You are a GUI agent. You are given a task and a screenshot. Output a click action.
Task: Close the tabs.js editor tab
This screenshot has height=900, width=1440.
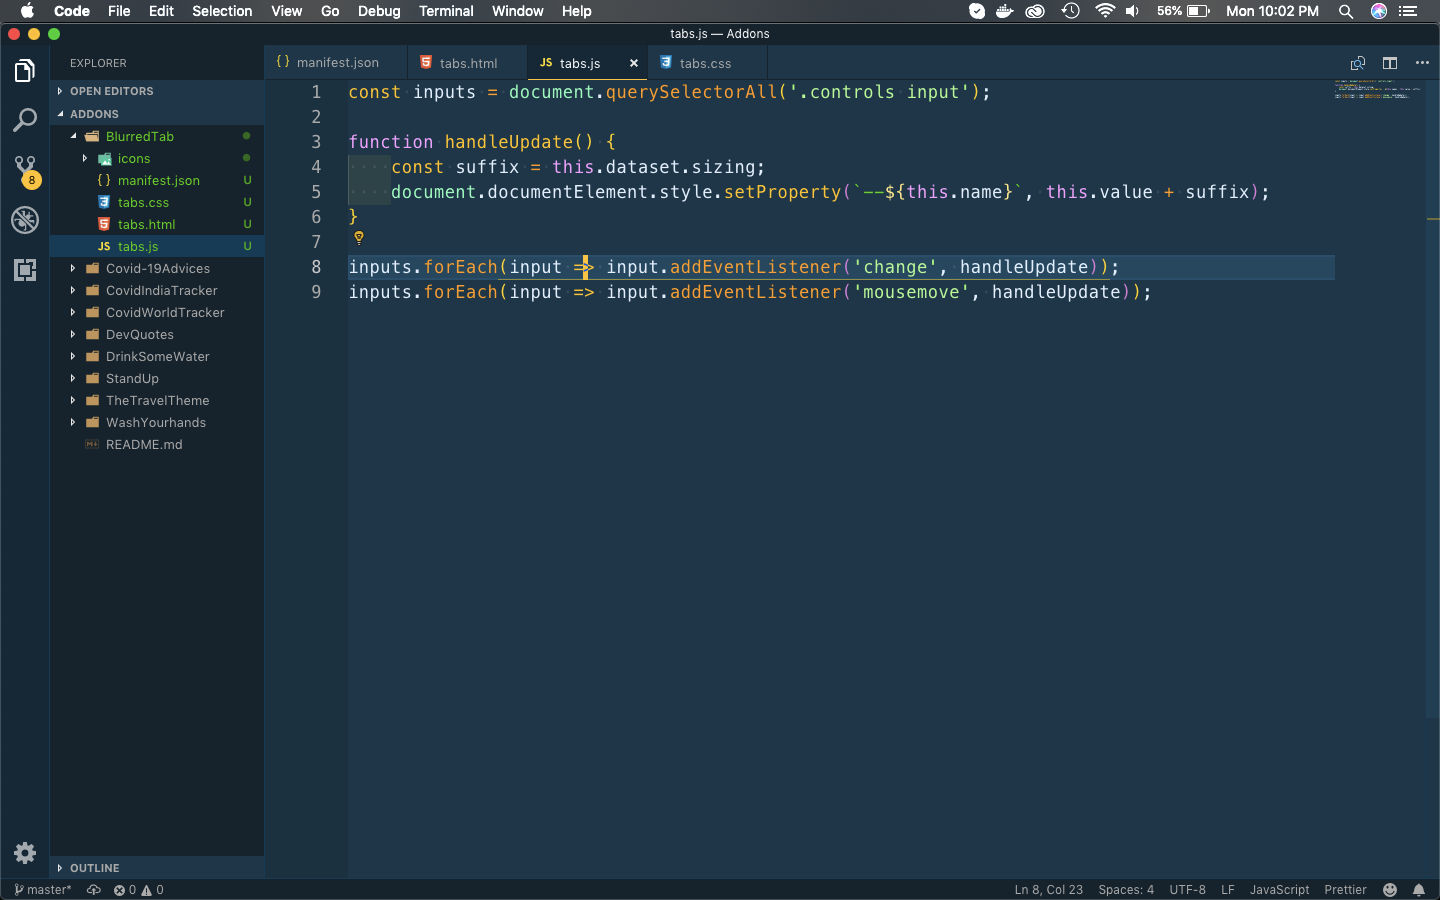click(x=633, y=63)
